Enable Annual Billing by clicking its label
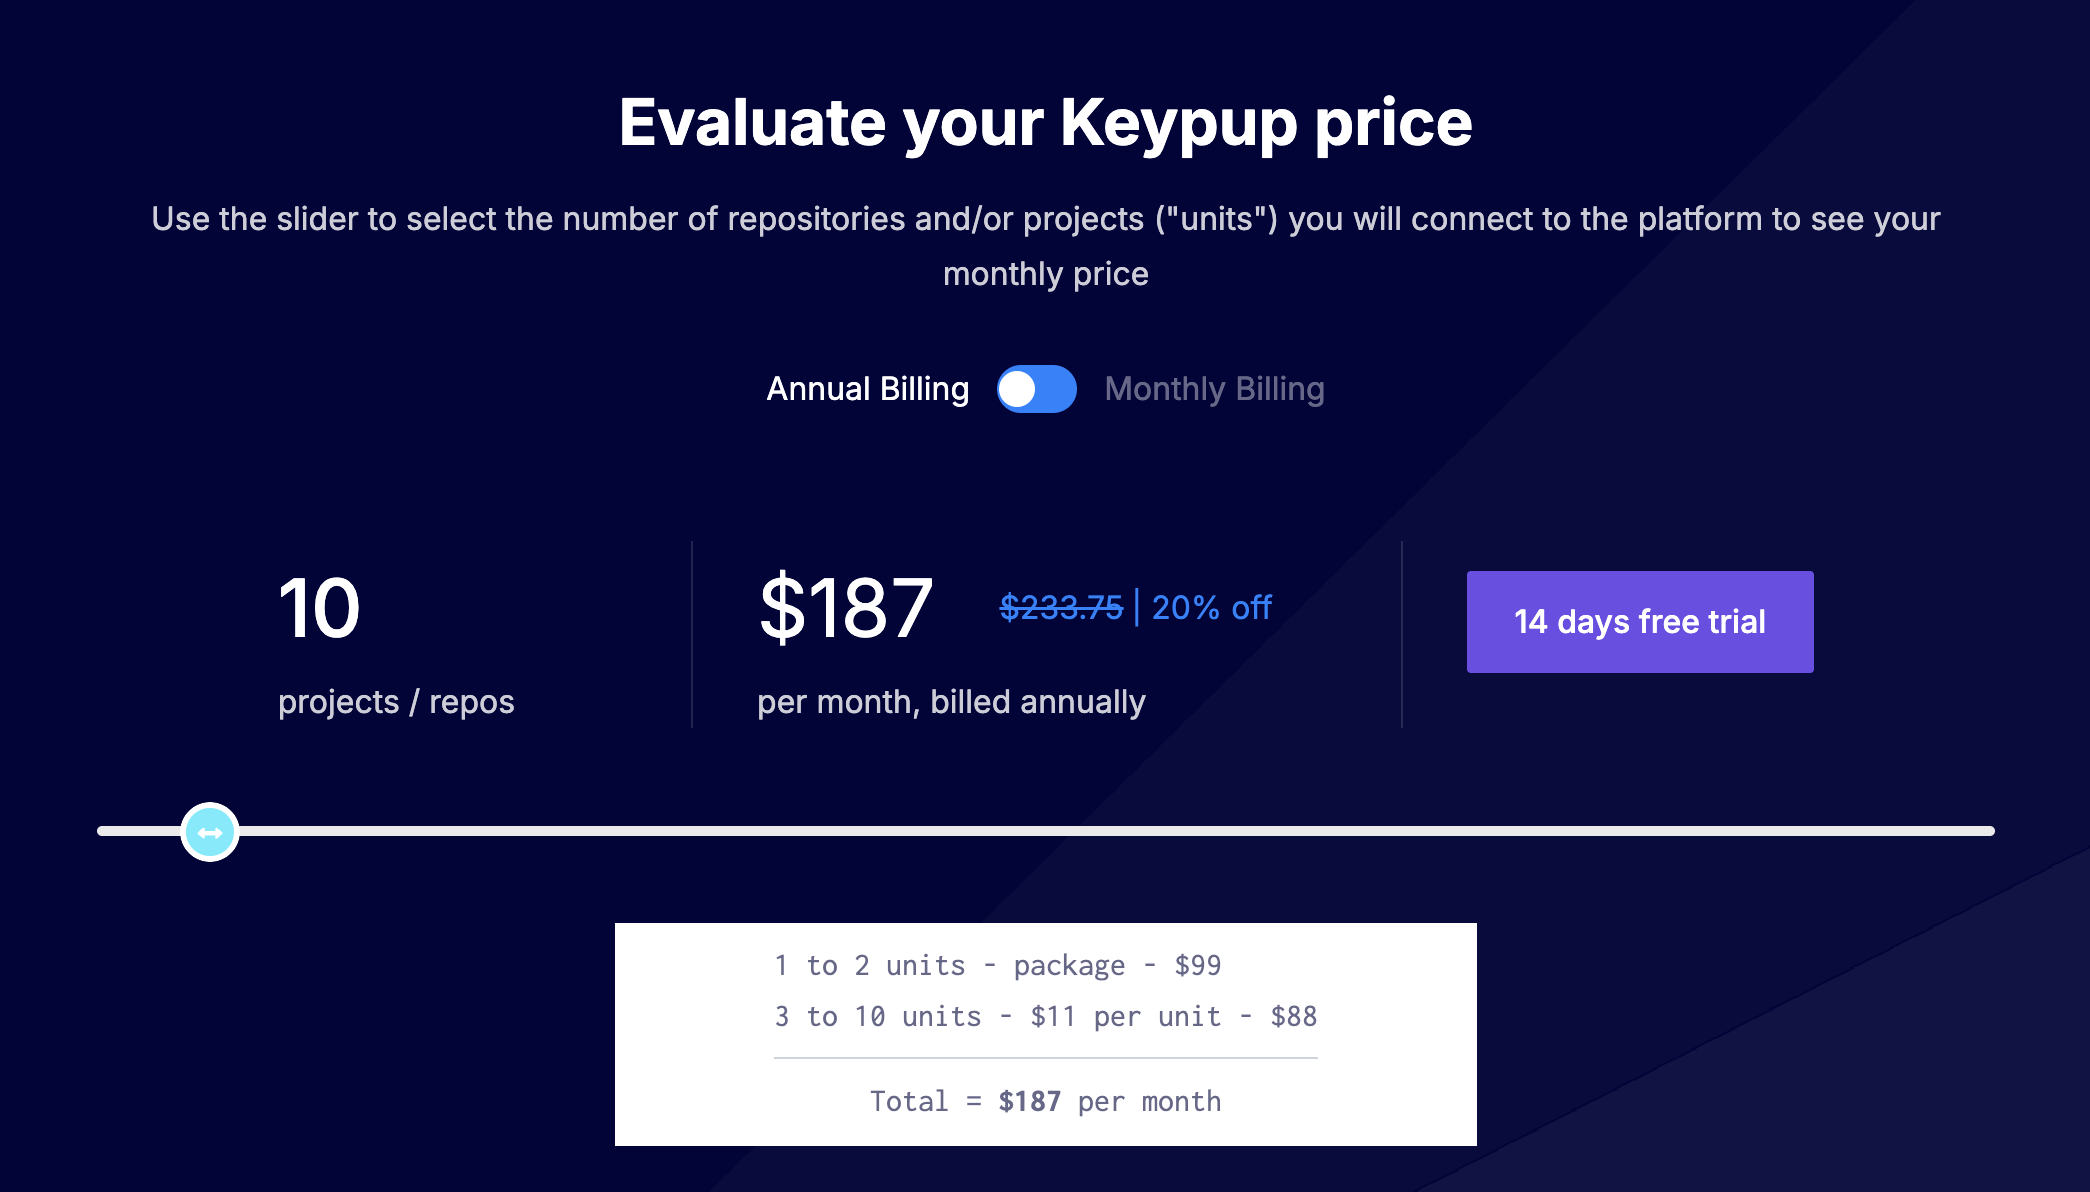 (x=866, y=389)
